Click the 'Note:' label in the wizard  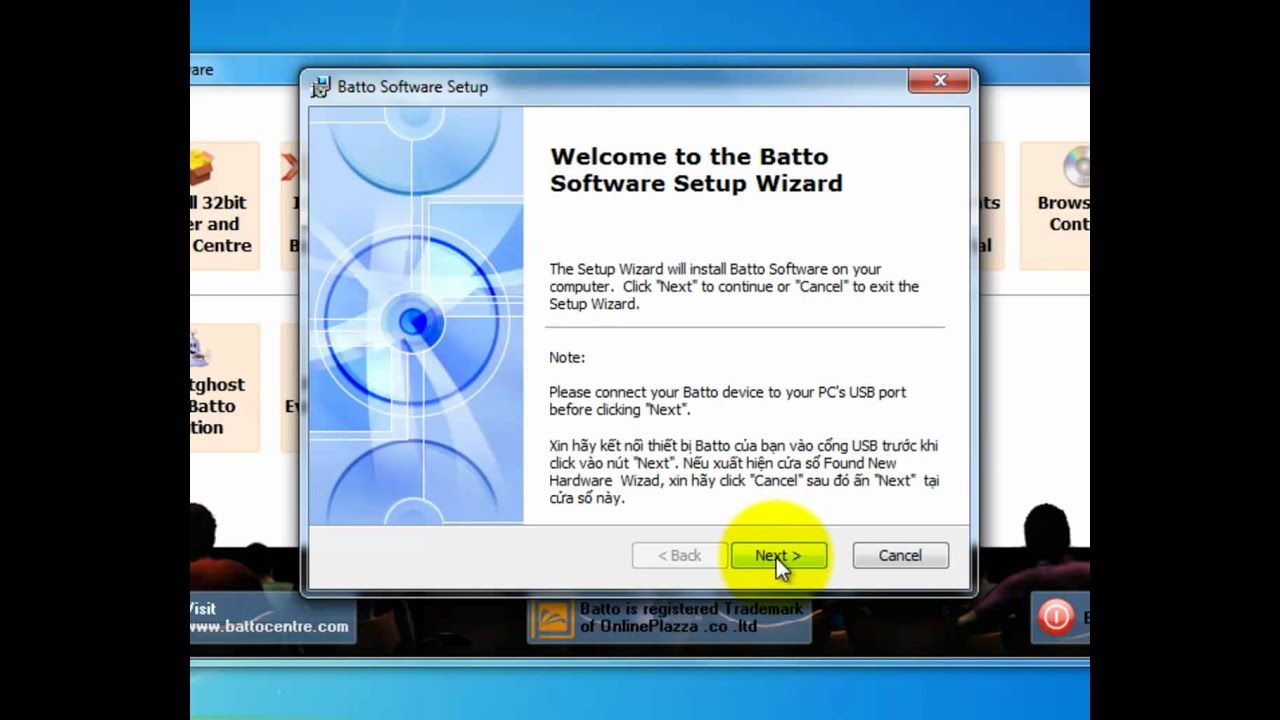click(x=567, y=357)
